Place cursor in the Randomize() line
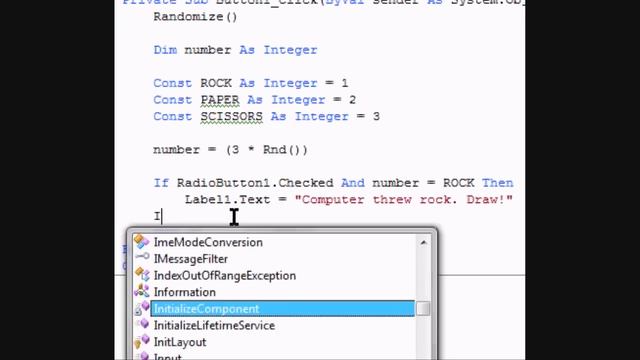Image resolution: width=640 pixels, height=360 pixels. point(195,17)
